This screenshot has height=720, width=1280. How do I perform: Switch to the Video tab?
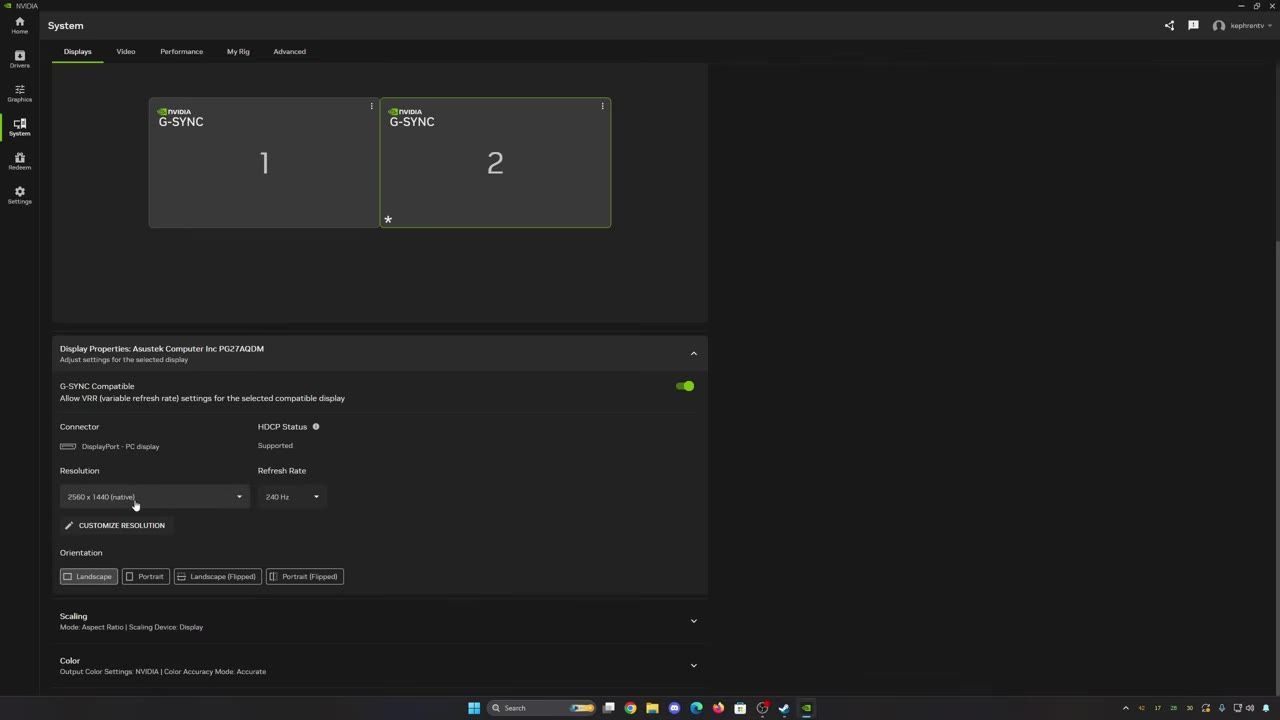point(125,51)
